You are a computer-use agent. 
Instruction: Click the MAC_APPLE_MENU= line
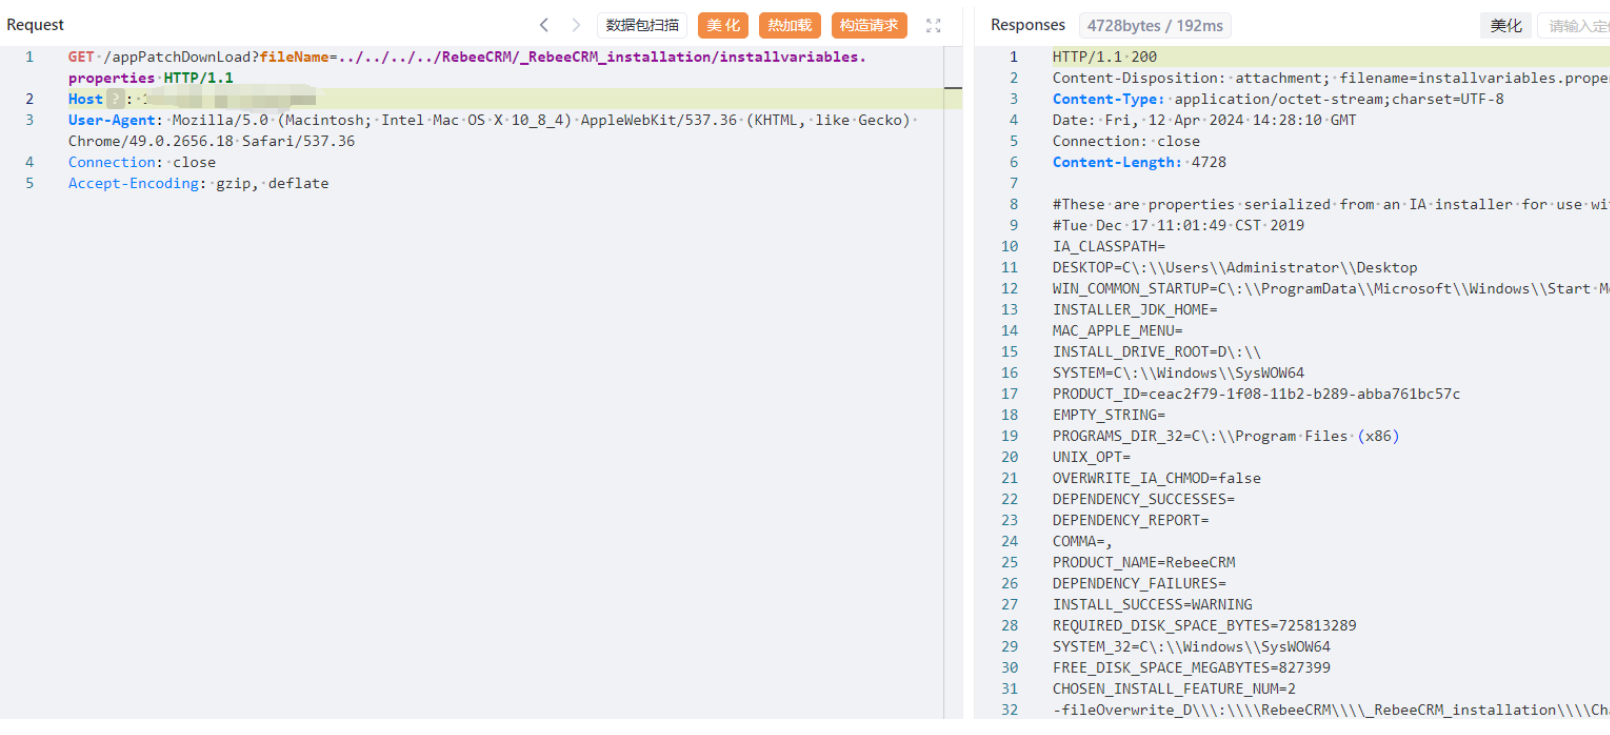point(1117,330)
